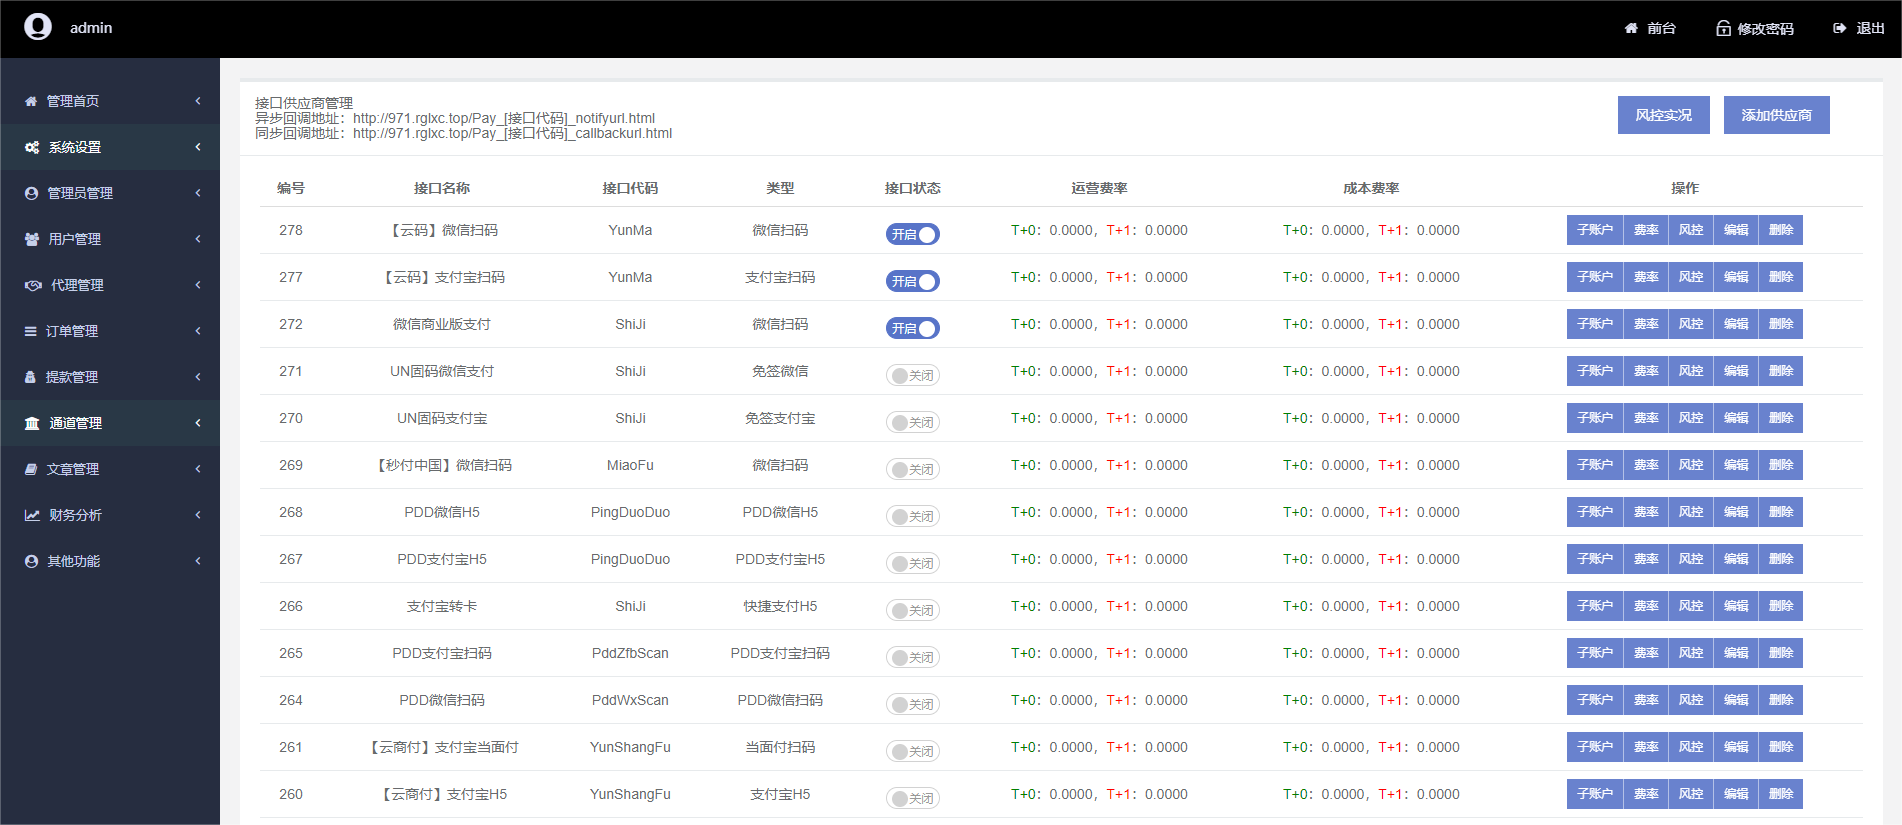
Task: Go to 前台 front page link
Action: click(1650, 28)
